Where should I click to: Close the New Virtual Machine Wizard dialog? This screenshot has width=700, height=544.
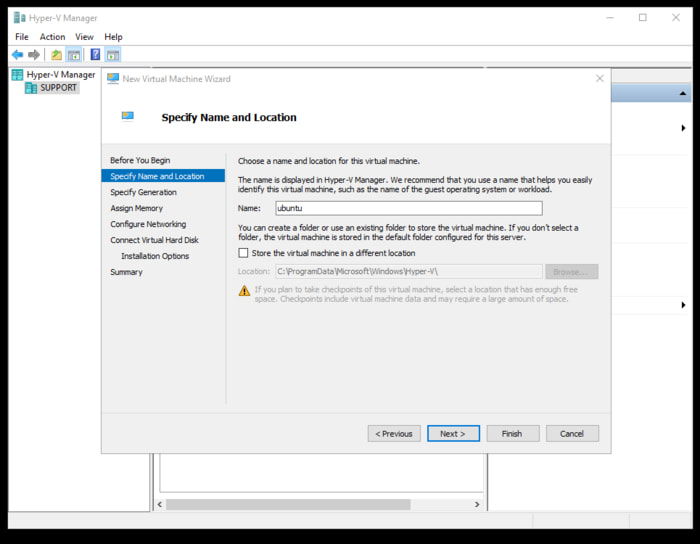600,79
